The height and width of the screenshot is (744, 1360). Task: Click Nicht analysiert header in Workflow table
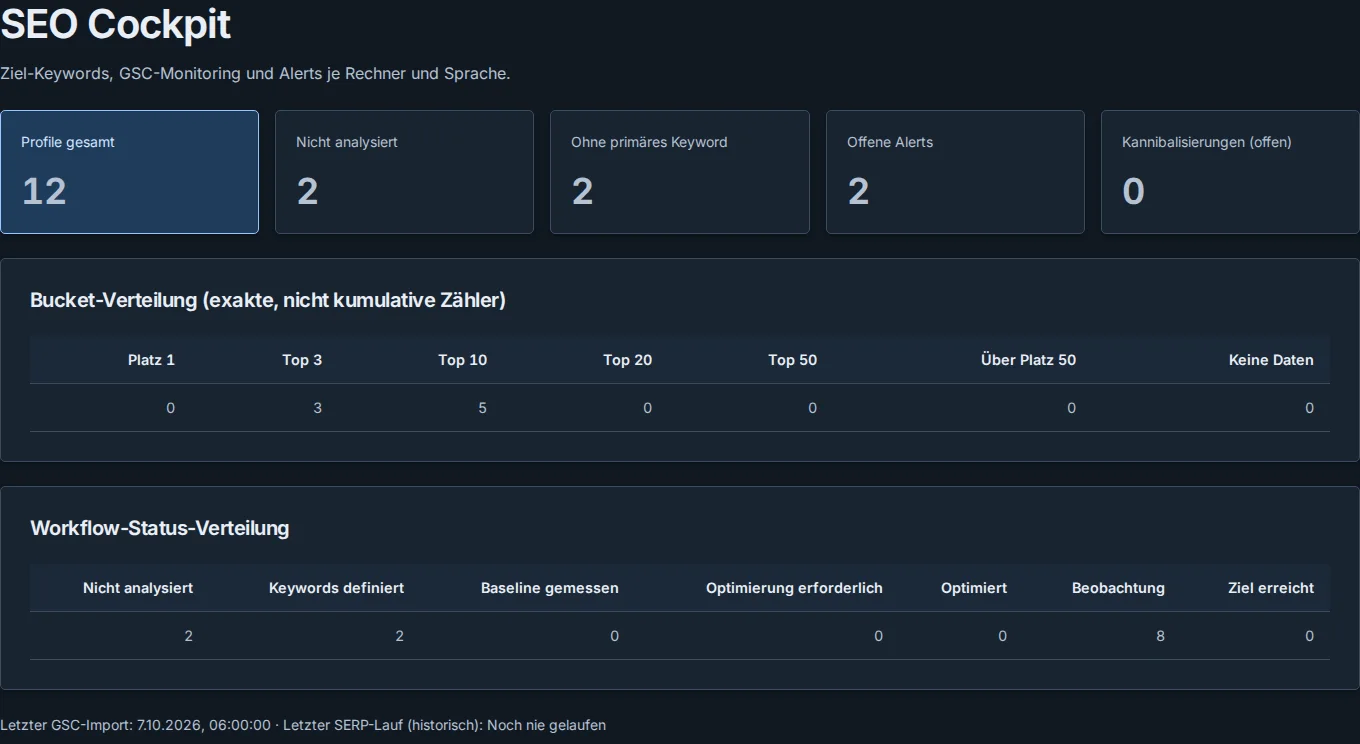point(138,588)
